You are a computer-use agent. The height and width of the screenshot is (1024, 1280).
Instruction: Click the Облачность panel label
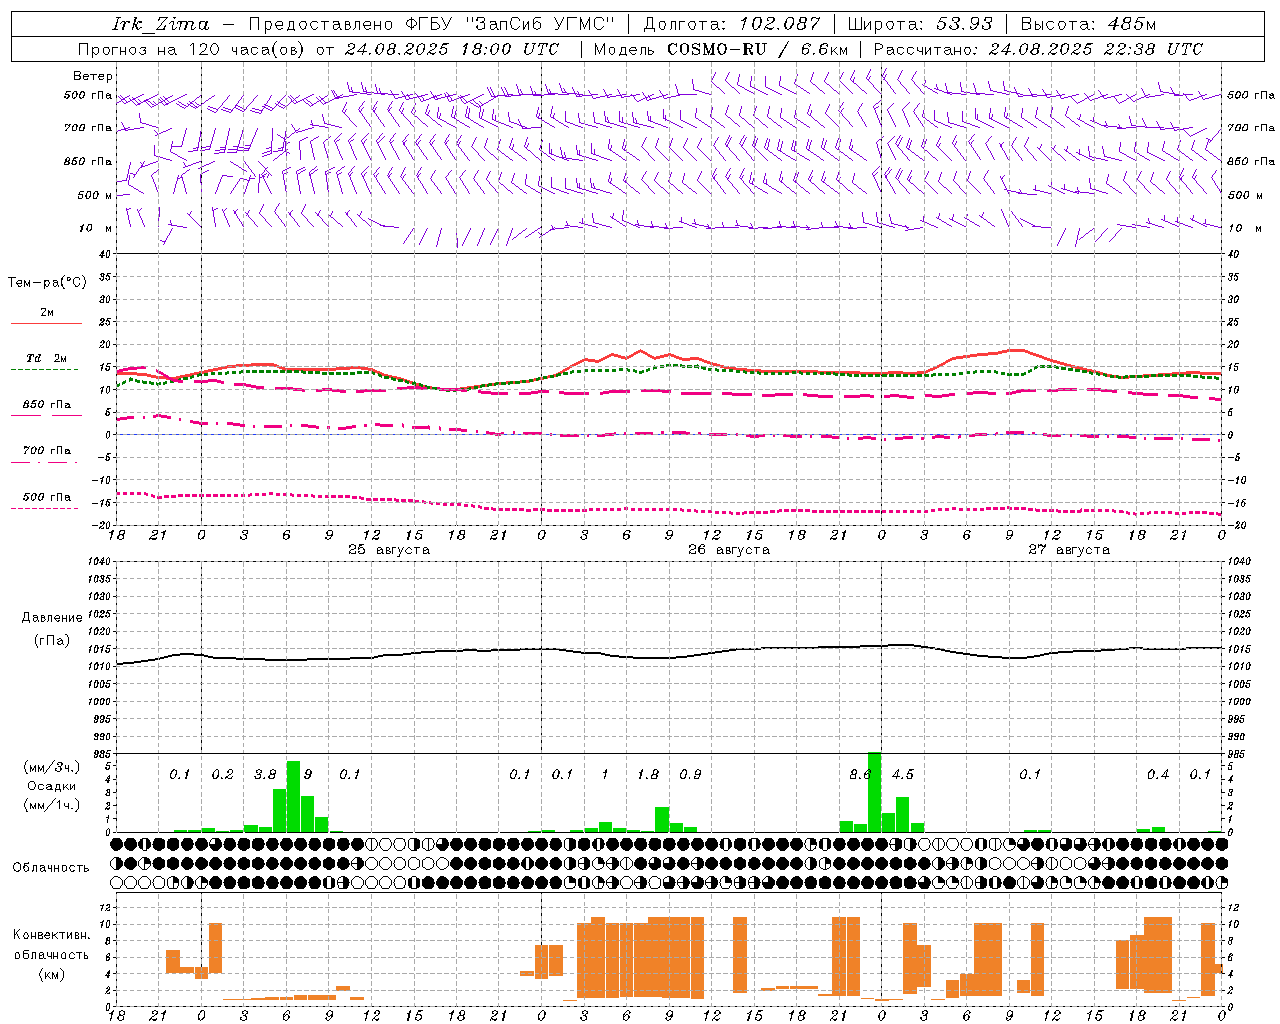51,867
